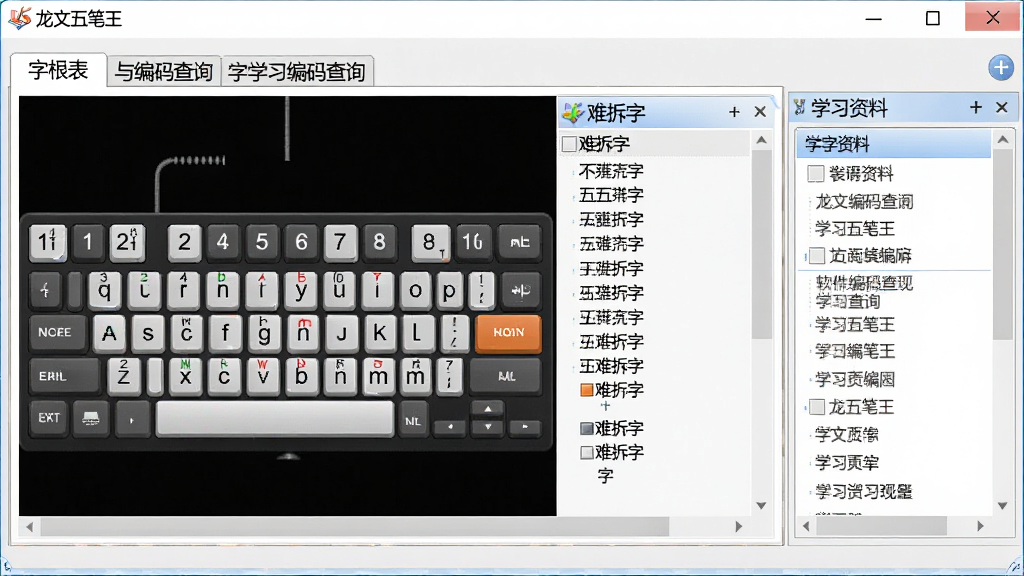Image resolution: width=1024 pixels, height=576 pixels.
Task: Click the A key on the keyboard
Action: tap(109, 333)
